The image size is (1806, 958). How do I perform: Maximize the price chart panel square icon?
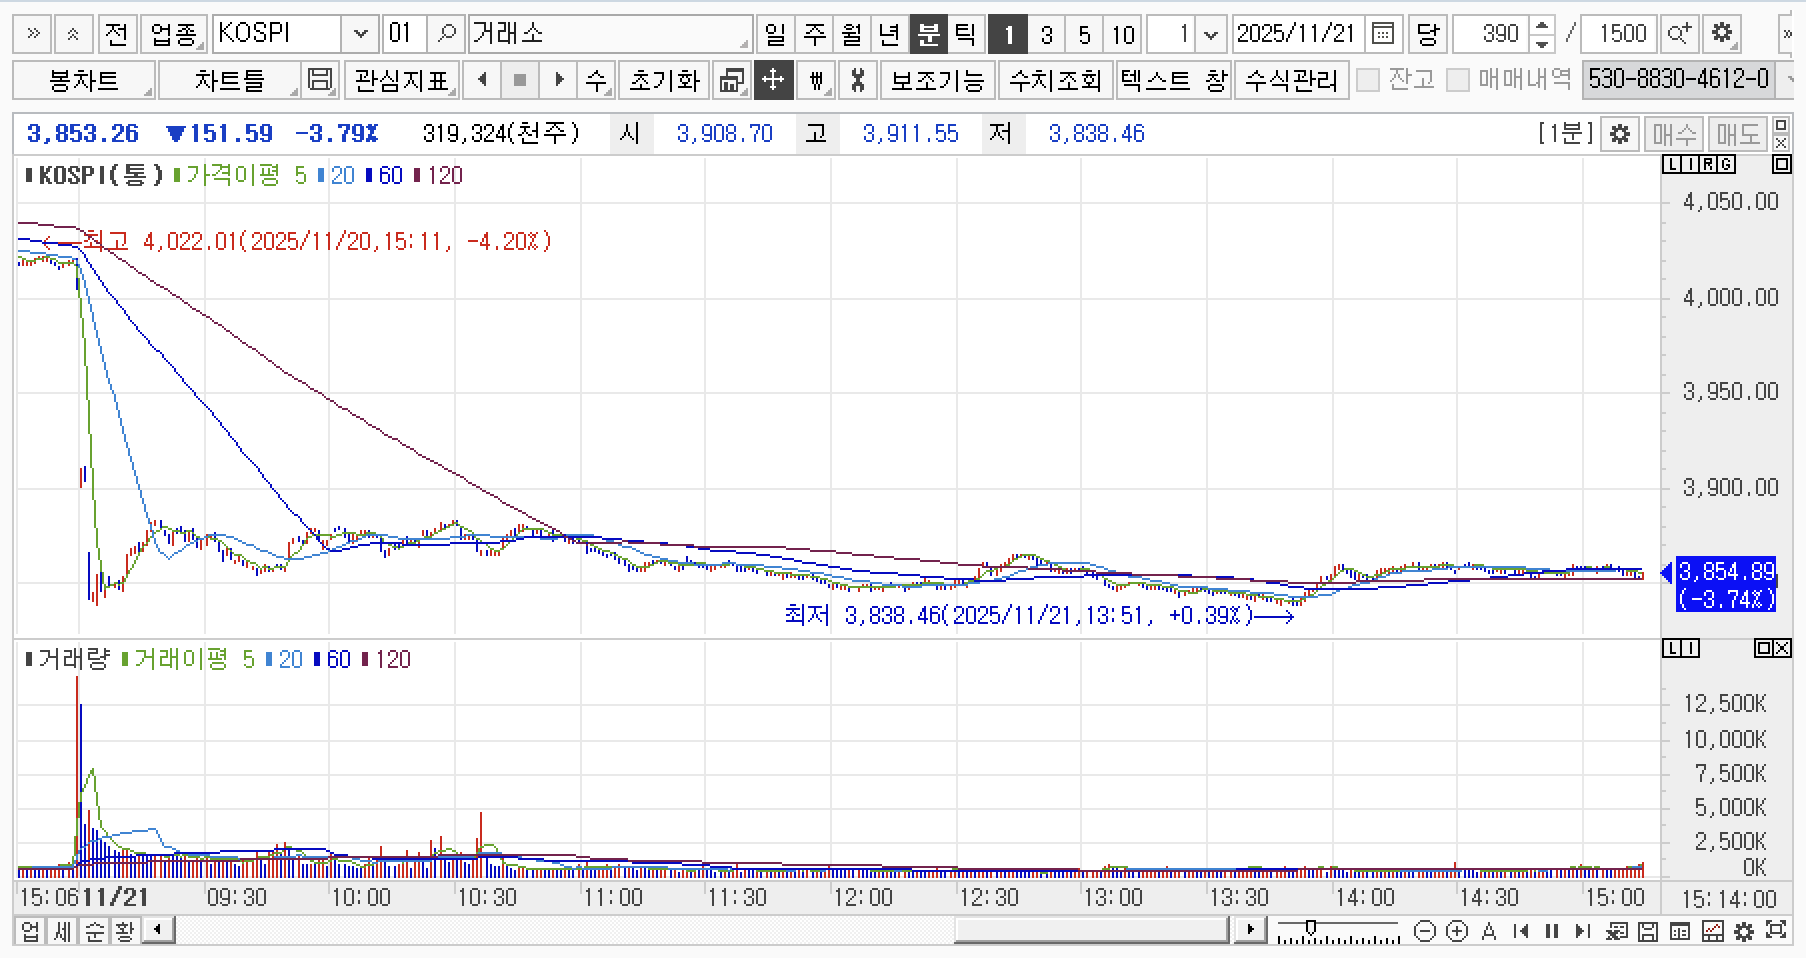coord(1781,164)
